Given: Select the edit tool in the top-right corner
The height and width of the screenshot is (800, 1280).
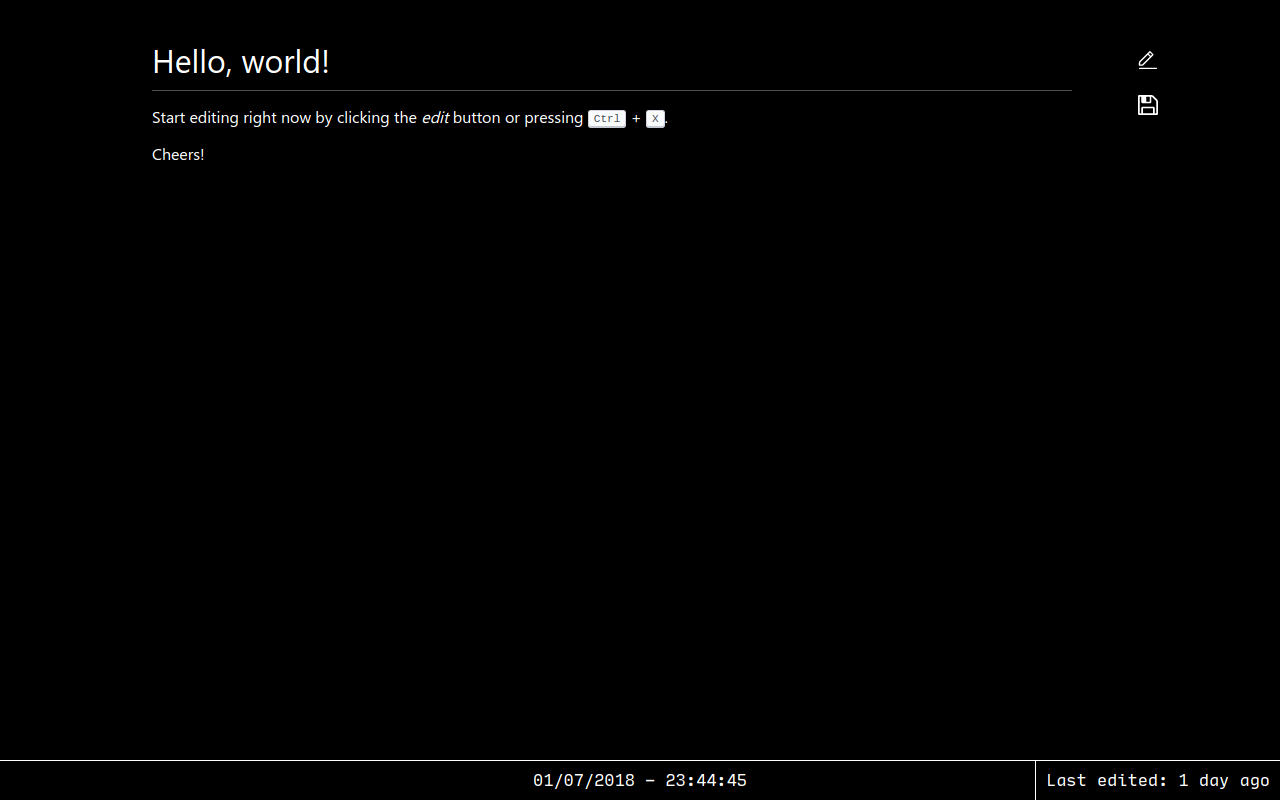Looking at the screenshot, I should coord(1147,60).
